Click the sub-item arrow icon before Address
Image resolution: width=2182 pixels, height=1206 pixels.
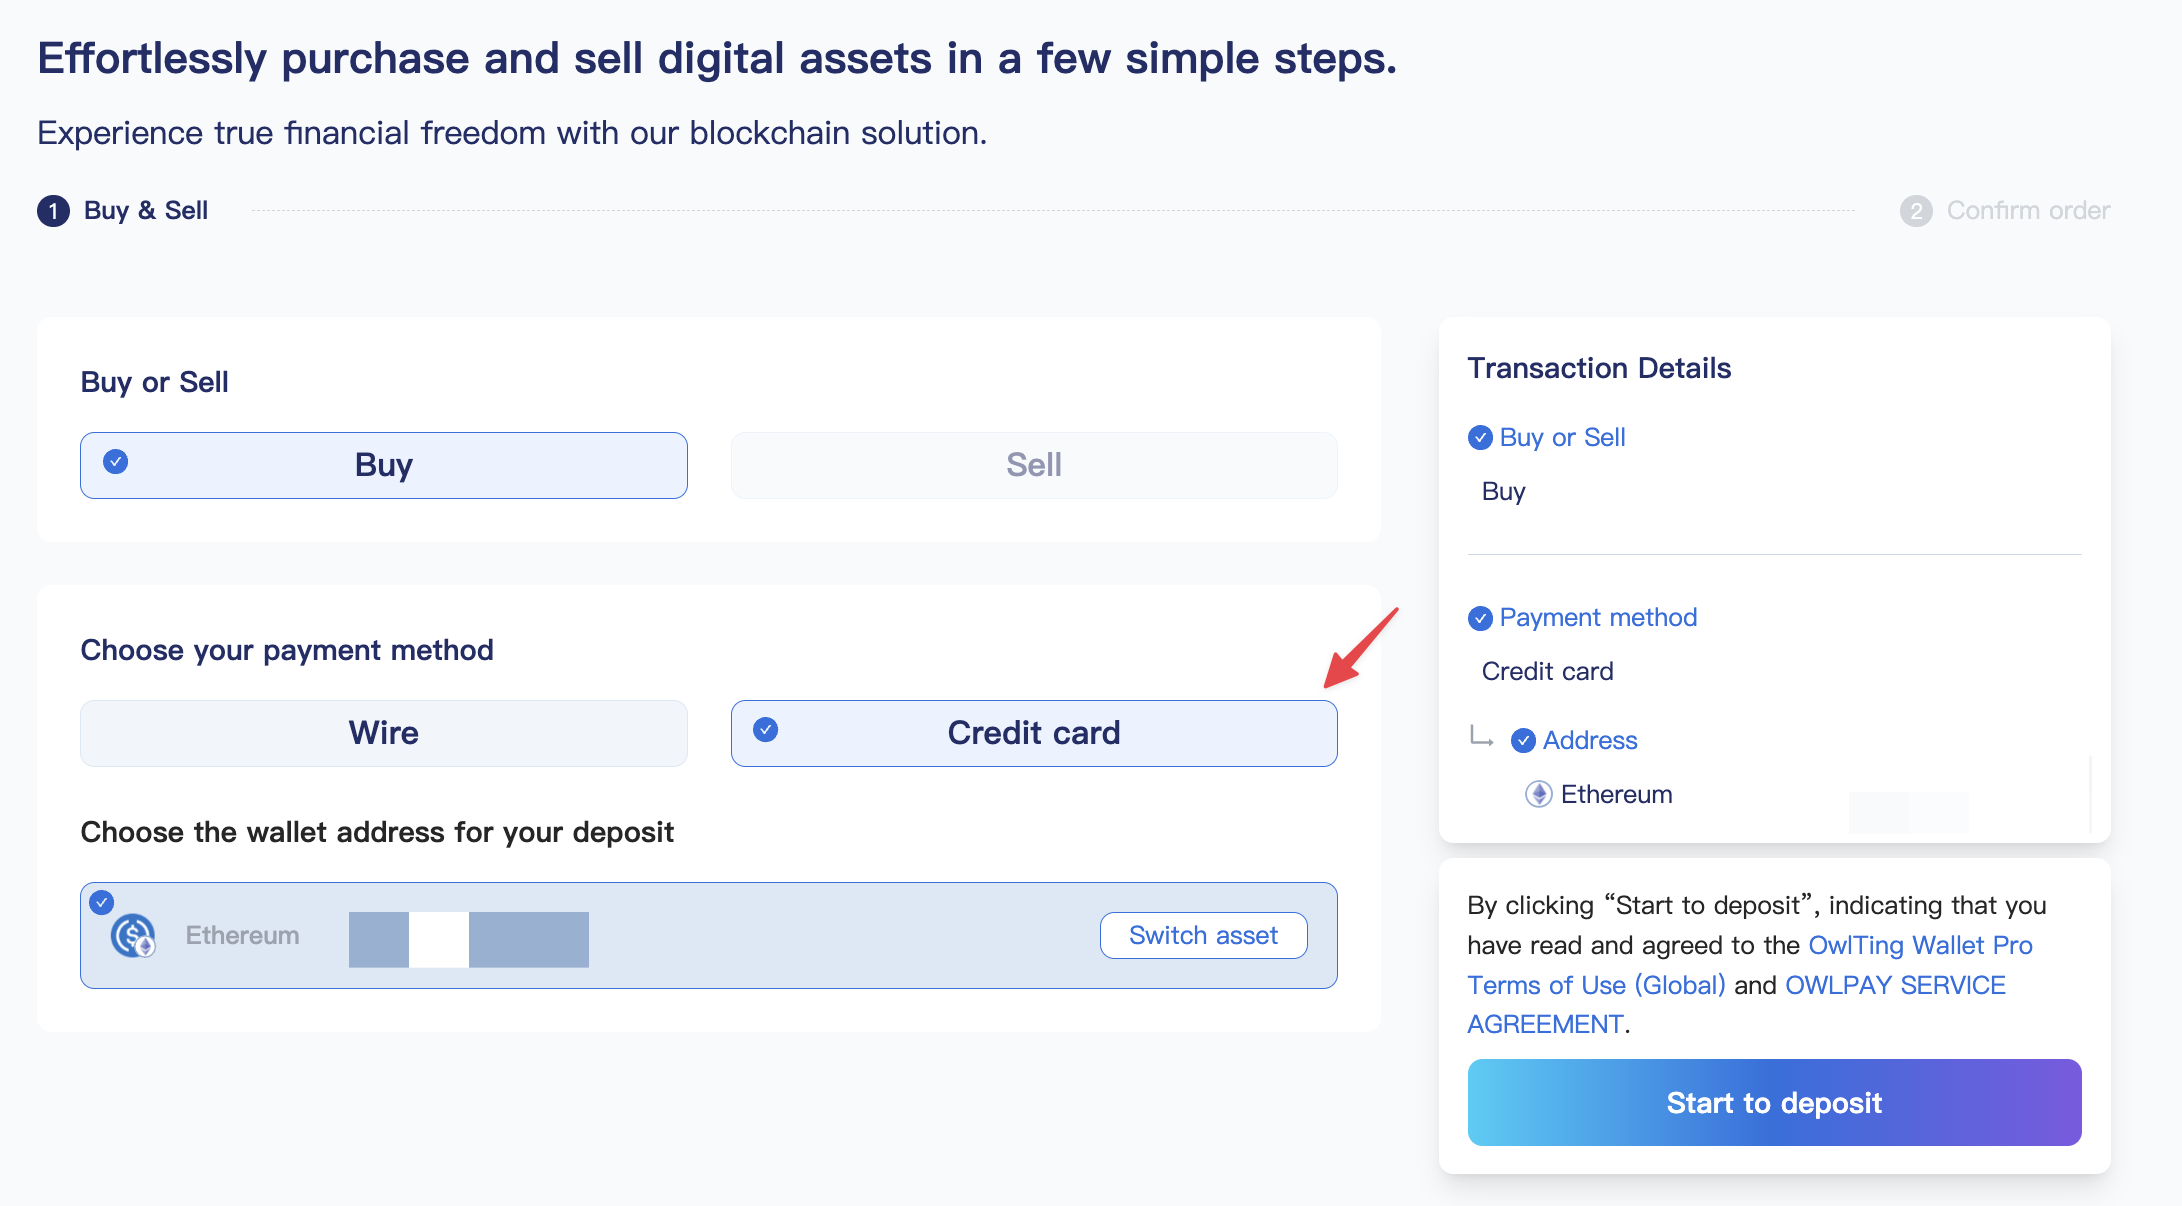tap(1481, 738)
